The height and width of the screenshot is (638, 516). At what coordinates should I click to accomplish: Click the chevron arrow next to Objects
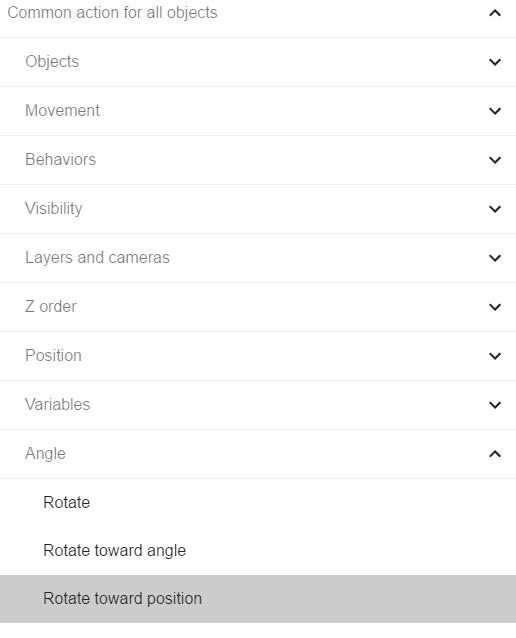pos(495,62)
